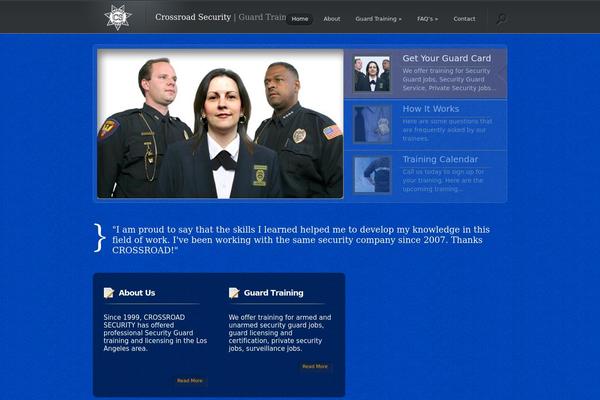Click the Crossroad Security site title

[193, 17]
